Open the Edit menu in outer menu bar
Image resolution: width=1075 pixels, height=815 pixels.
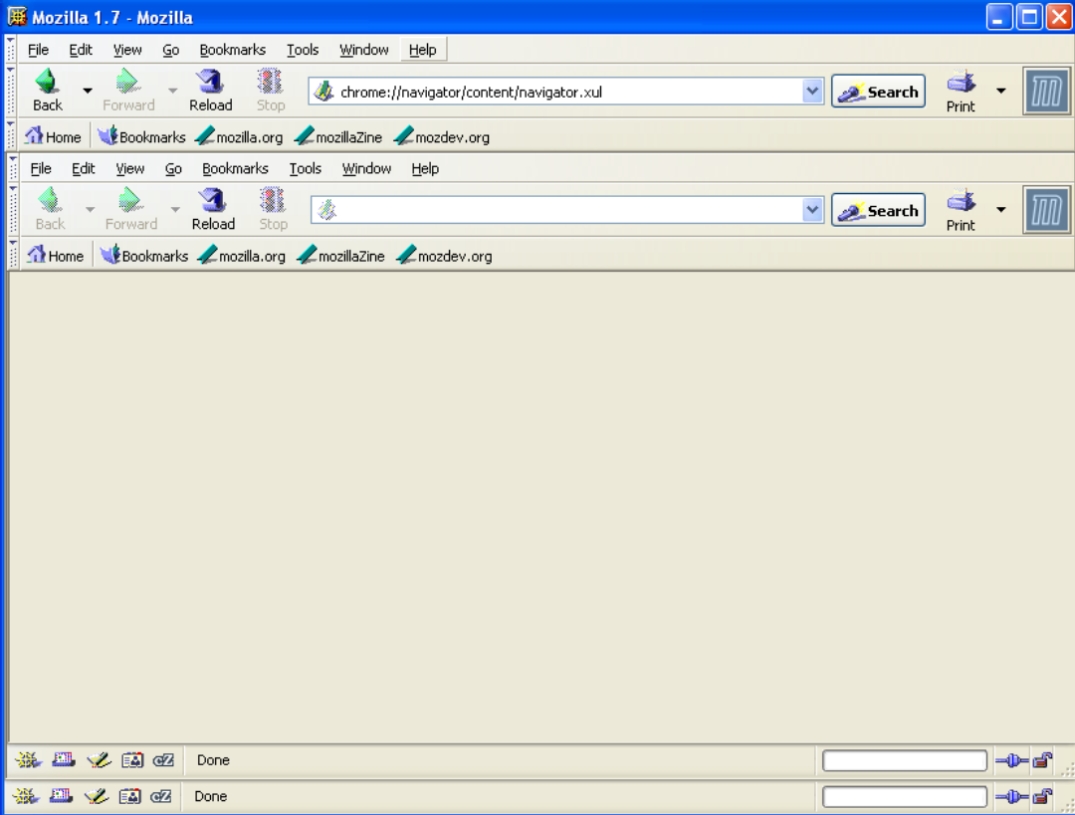(x=80, y=49)
